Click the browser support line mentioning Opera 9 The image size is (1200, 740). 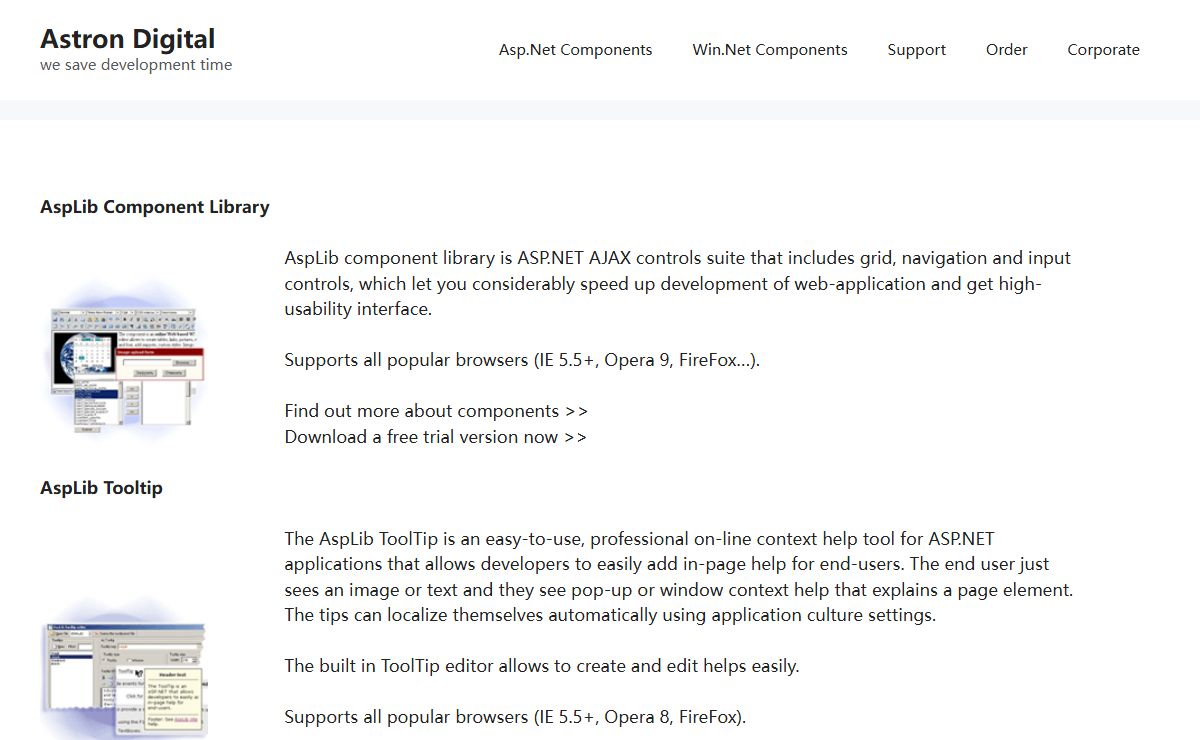click(522, 360)
